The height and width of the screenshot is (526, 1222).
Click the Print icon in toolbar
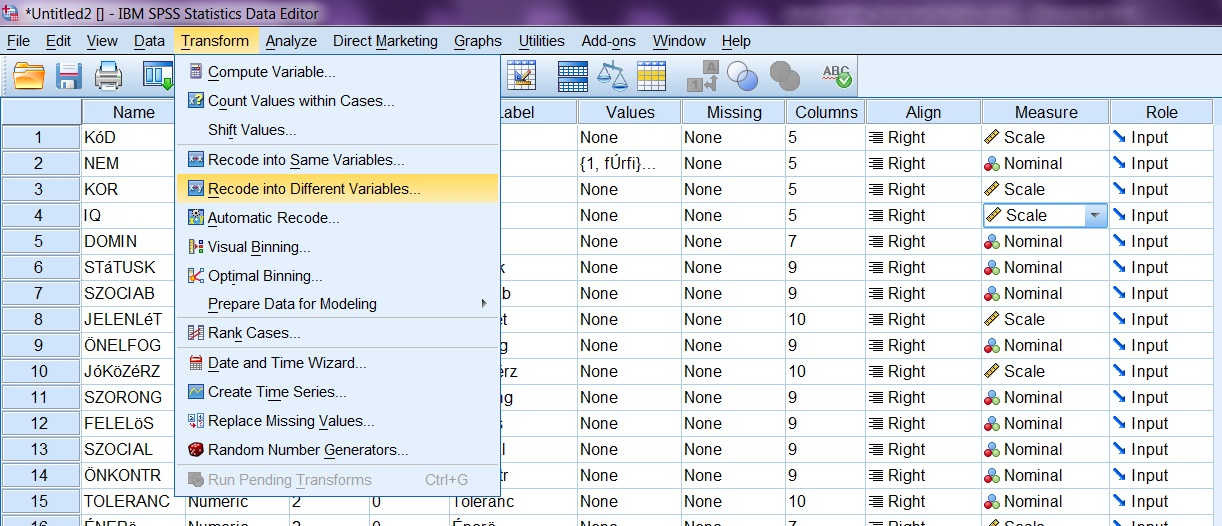pos(108,76)
